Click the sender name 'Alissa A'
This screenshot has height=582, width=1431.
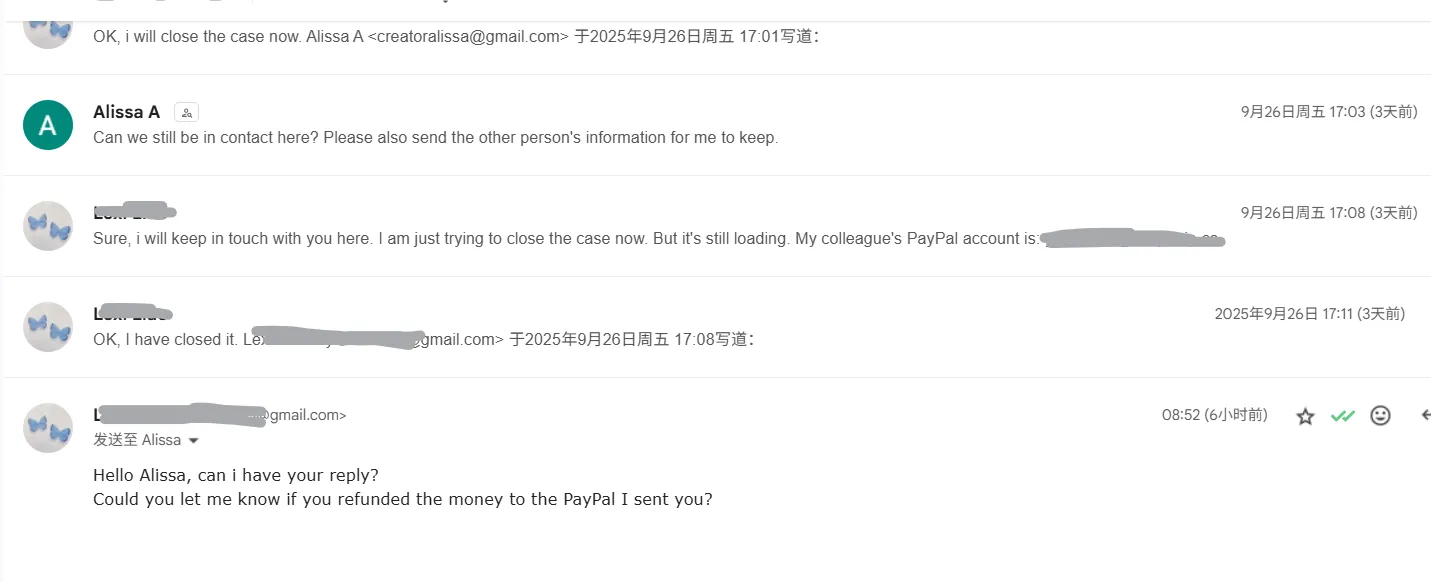pyautogui.click(x=126, y=112)
